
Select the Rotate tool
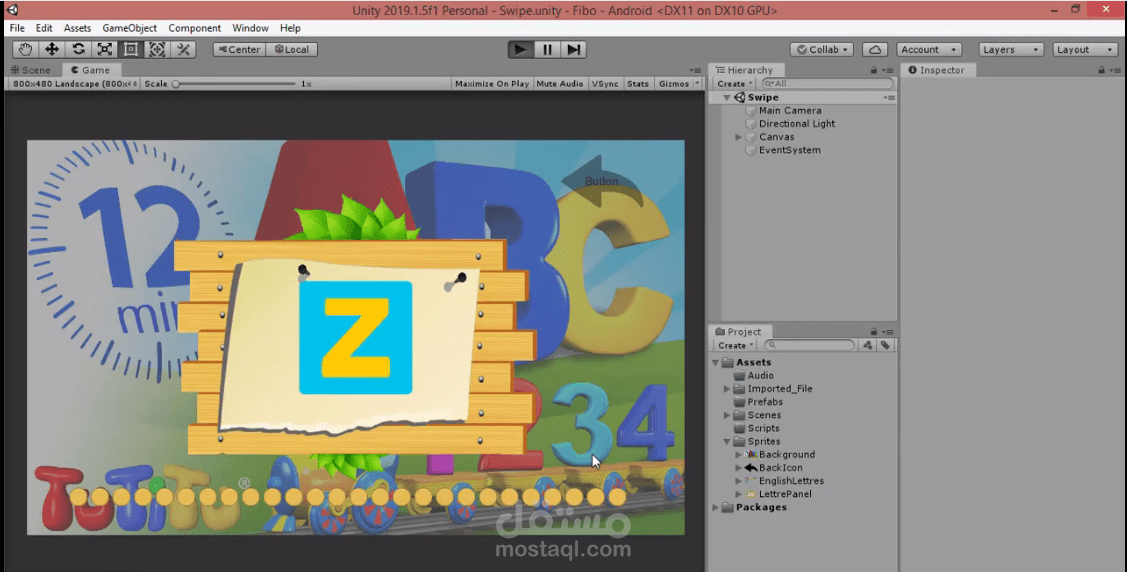point(78,50)
